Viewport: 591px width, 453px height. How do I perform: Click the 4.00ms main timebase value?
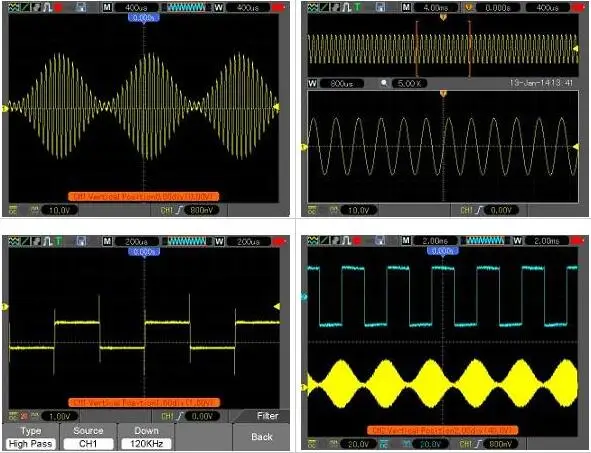(x=435, y=7)
